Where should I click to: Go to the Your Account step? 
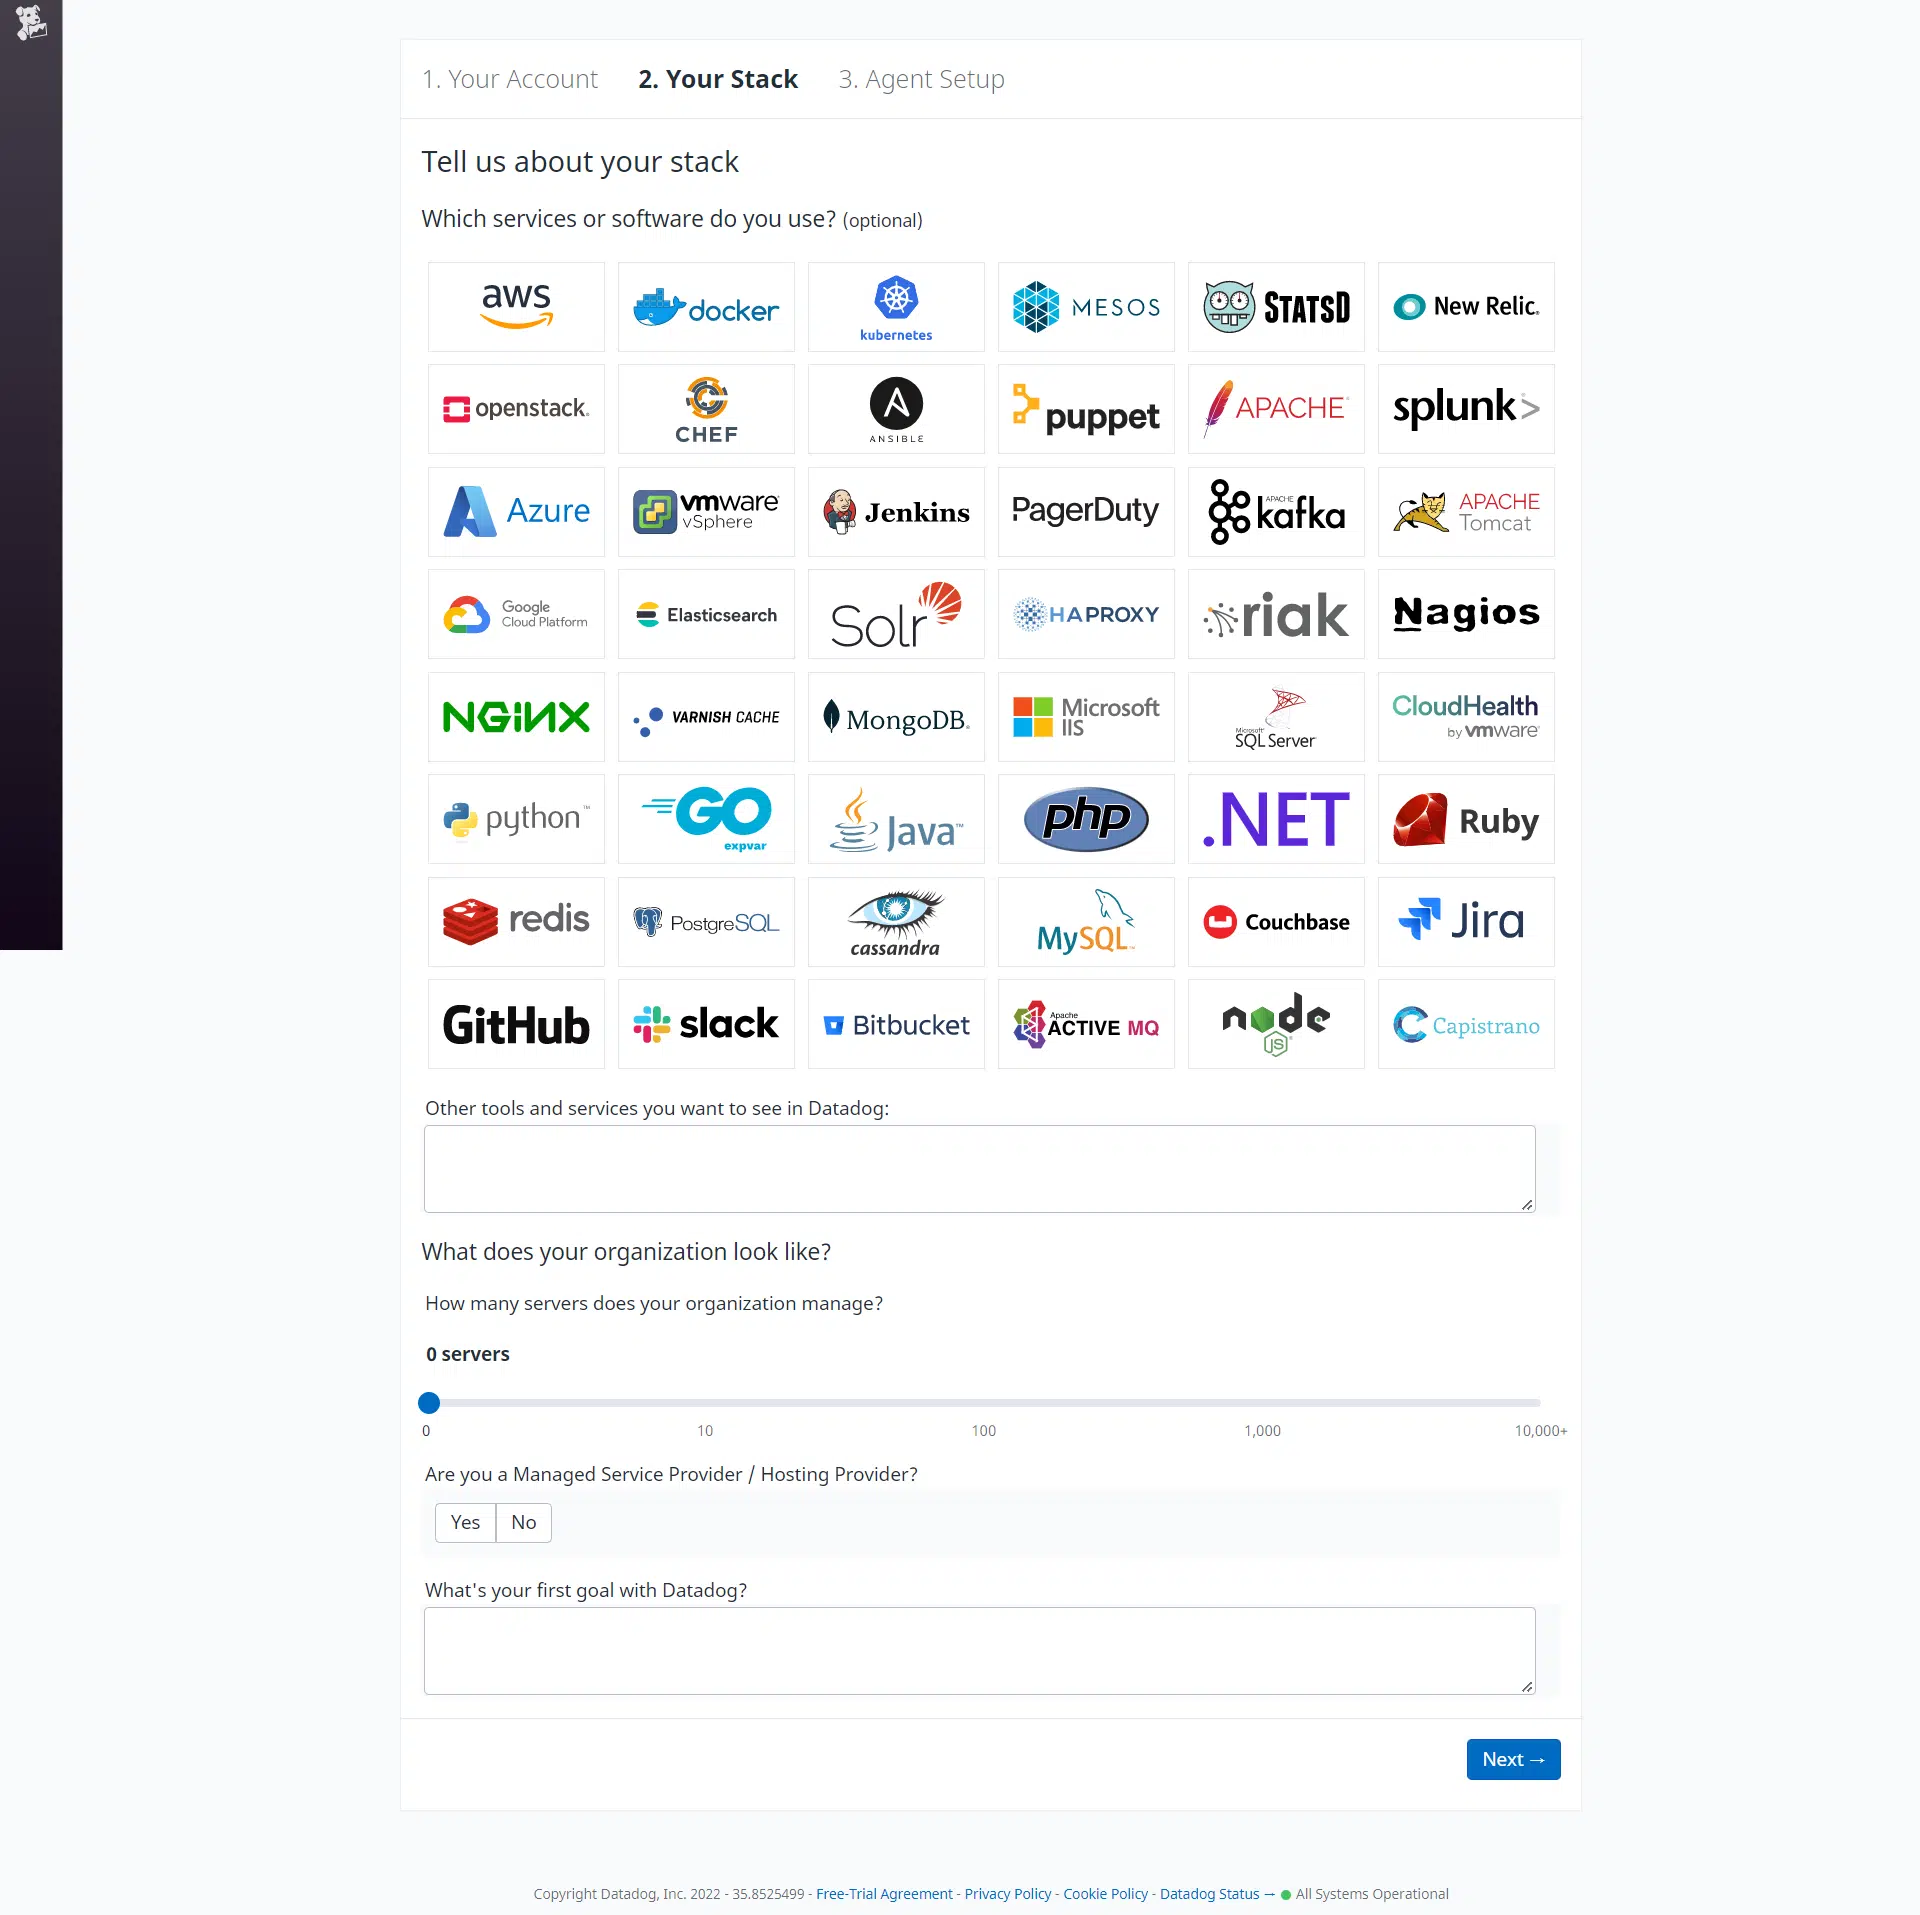[x=510, y=79]
